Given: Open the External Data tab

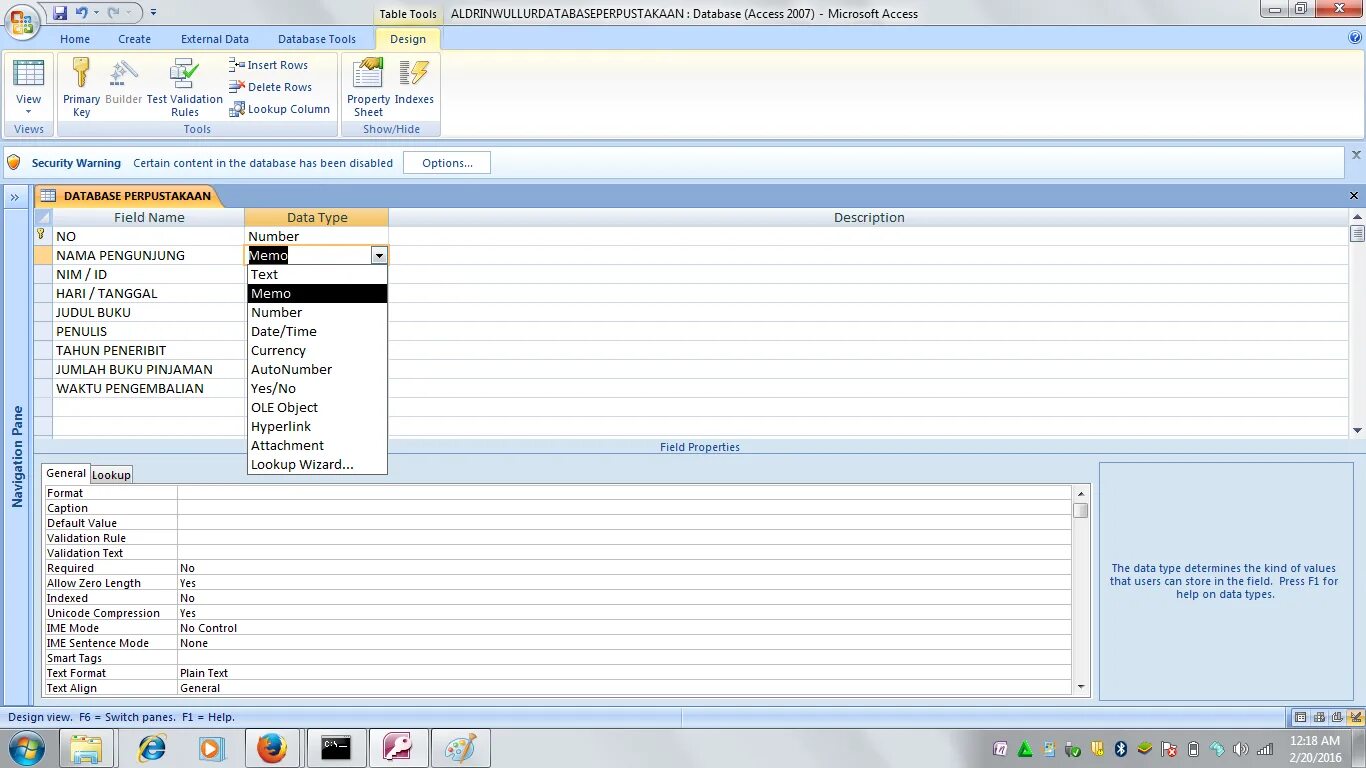Looking at the screenshot, I should (215, 39).
